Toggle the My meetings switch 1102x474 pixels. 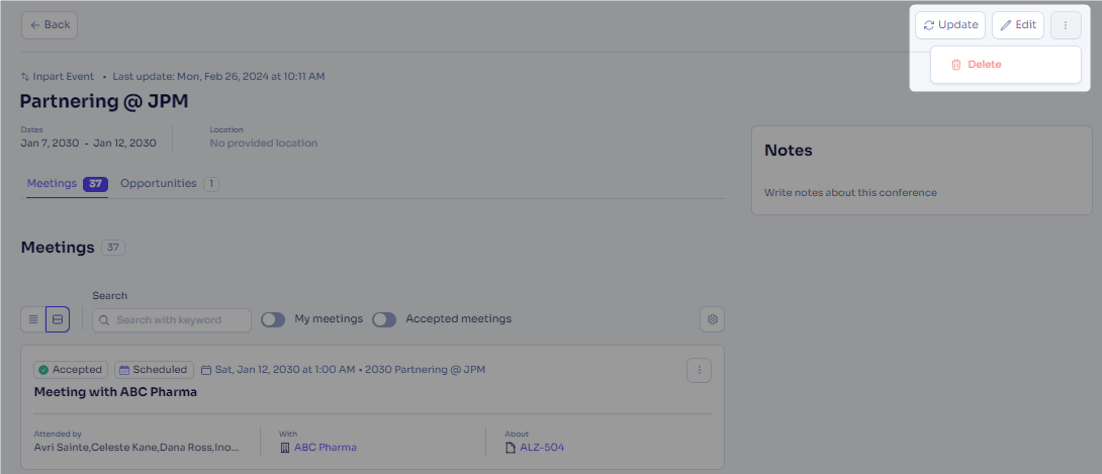[x=273, y=319]
